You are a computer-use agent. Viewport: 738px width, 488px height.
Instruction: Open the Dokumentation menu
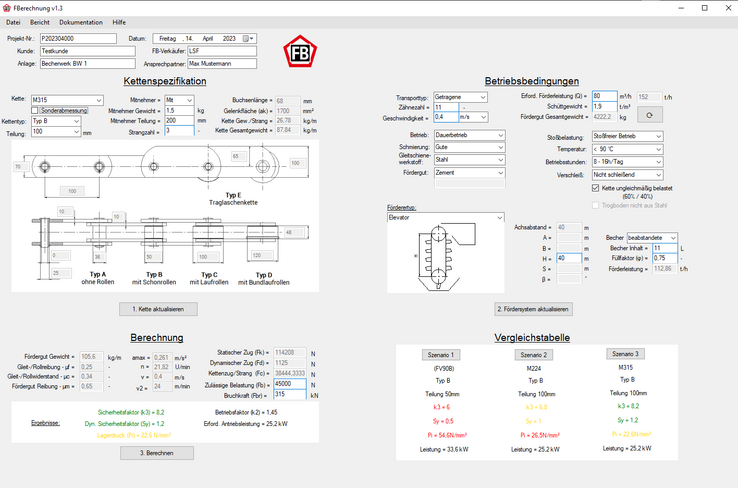point(80,22)
